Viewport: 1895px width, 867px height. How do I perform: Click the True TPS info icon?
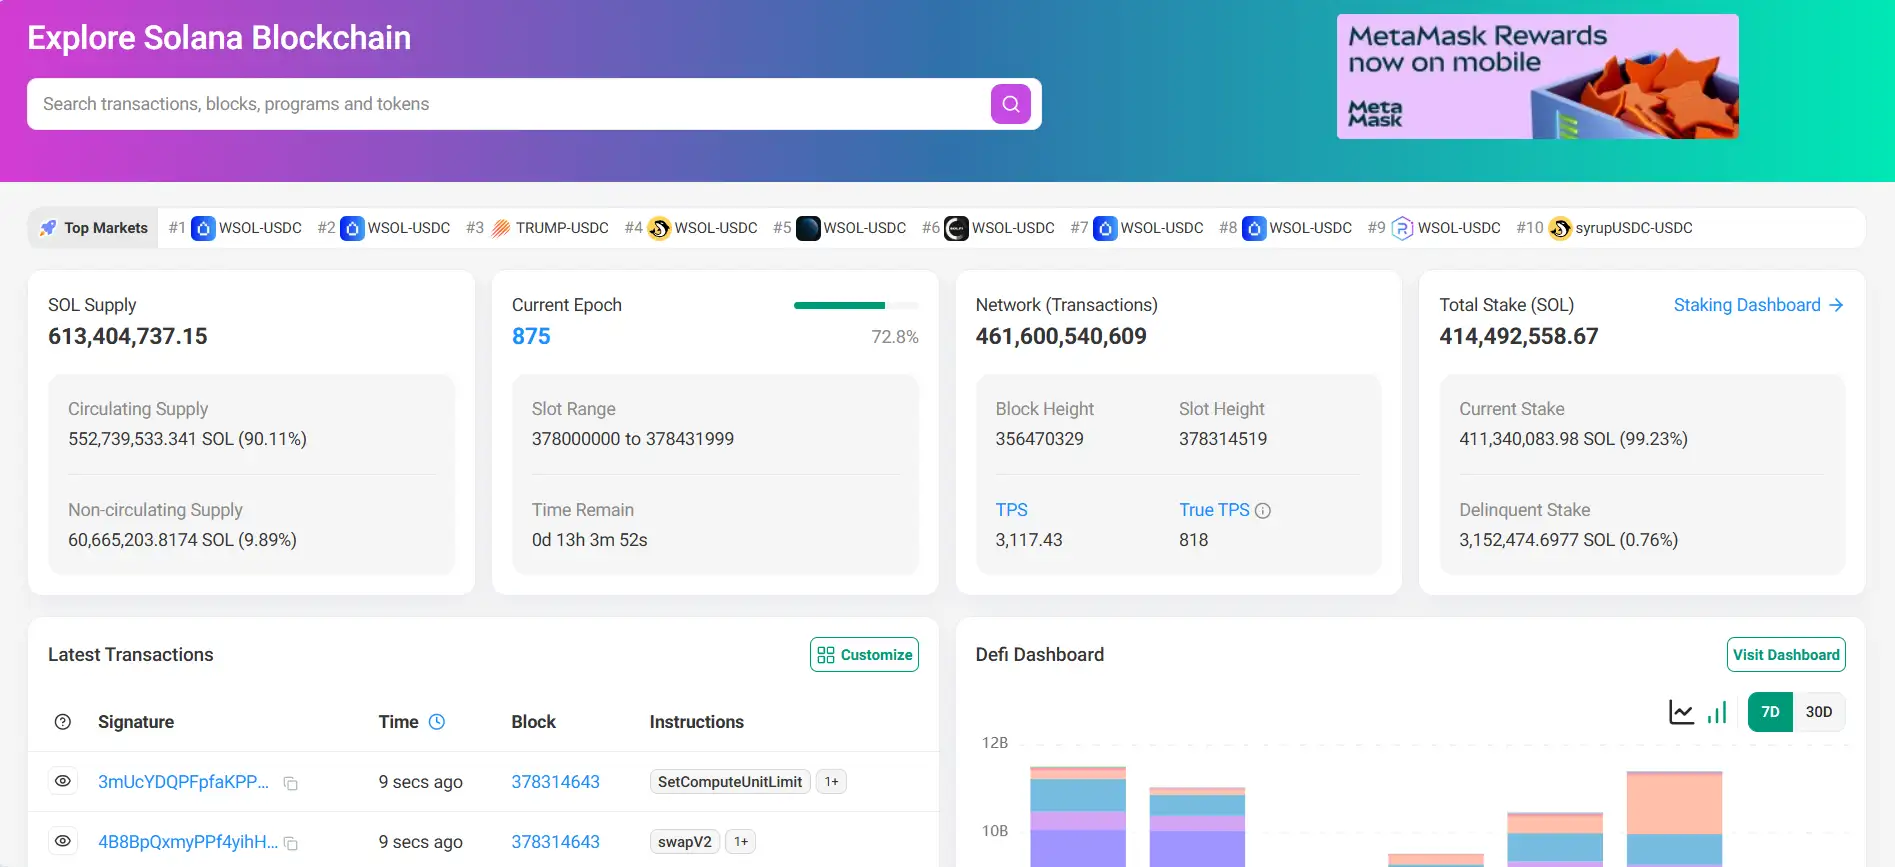click(1263, 511)
